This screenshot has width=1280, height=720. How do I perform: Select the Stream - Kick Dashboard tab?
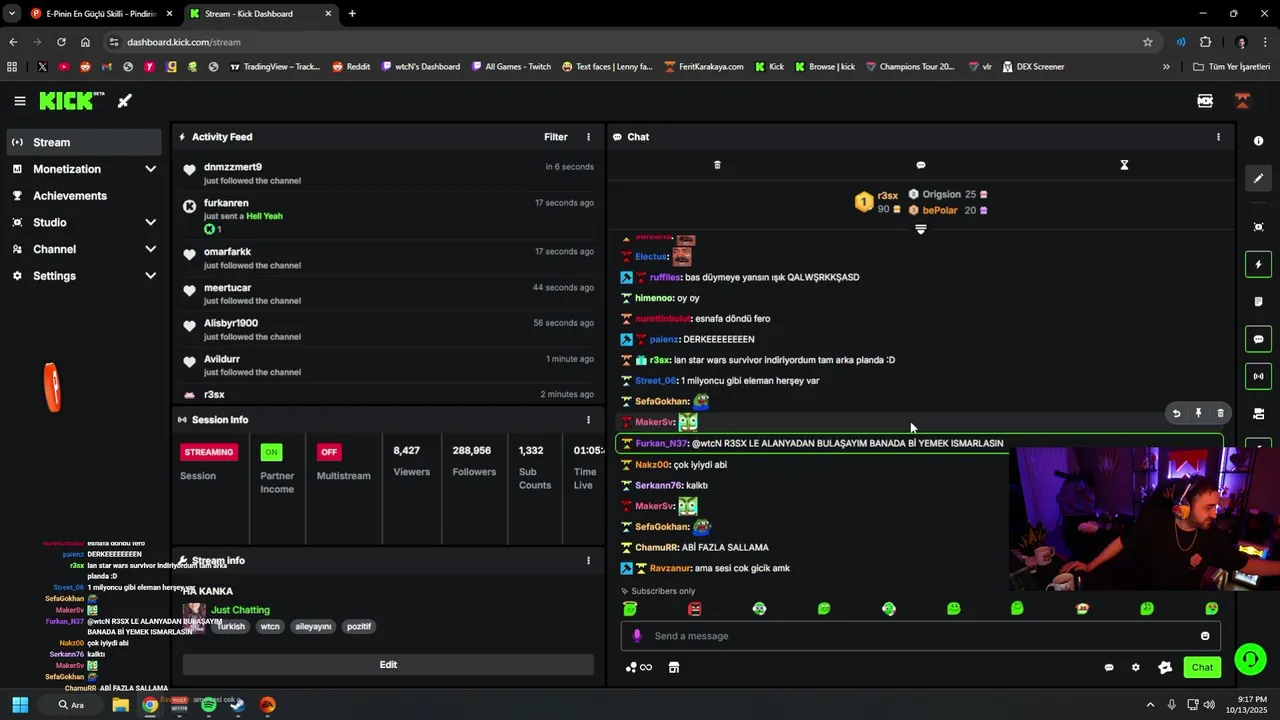coord(262,14)
